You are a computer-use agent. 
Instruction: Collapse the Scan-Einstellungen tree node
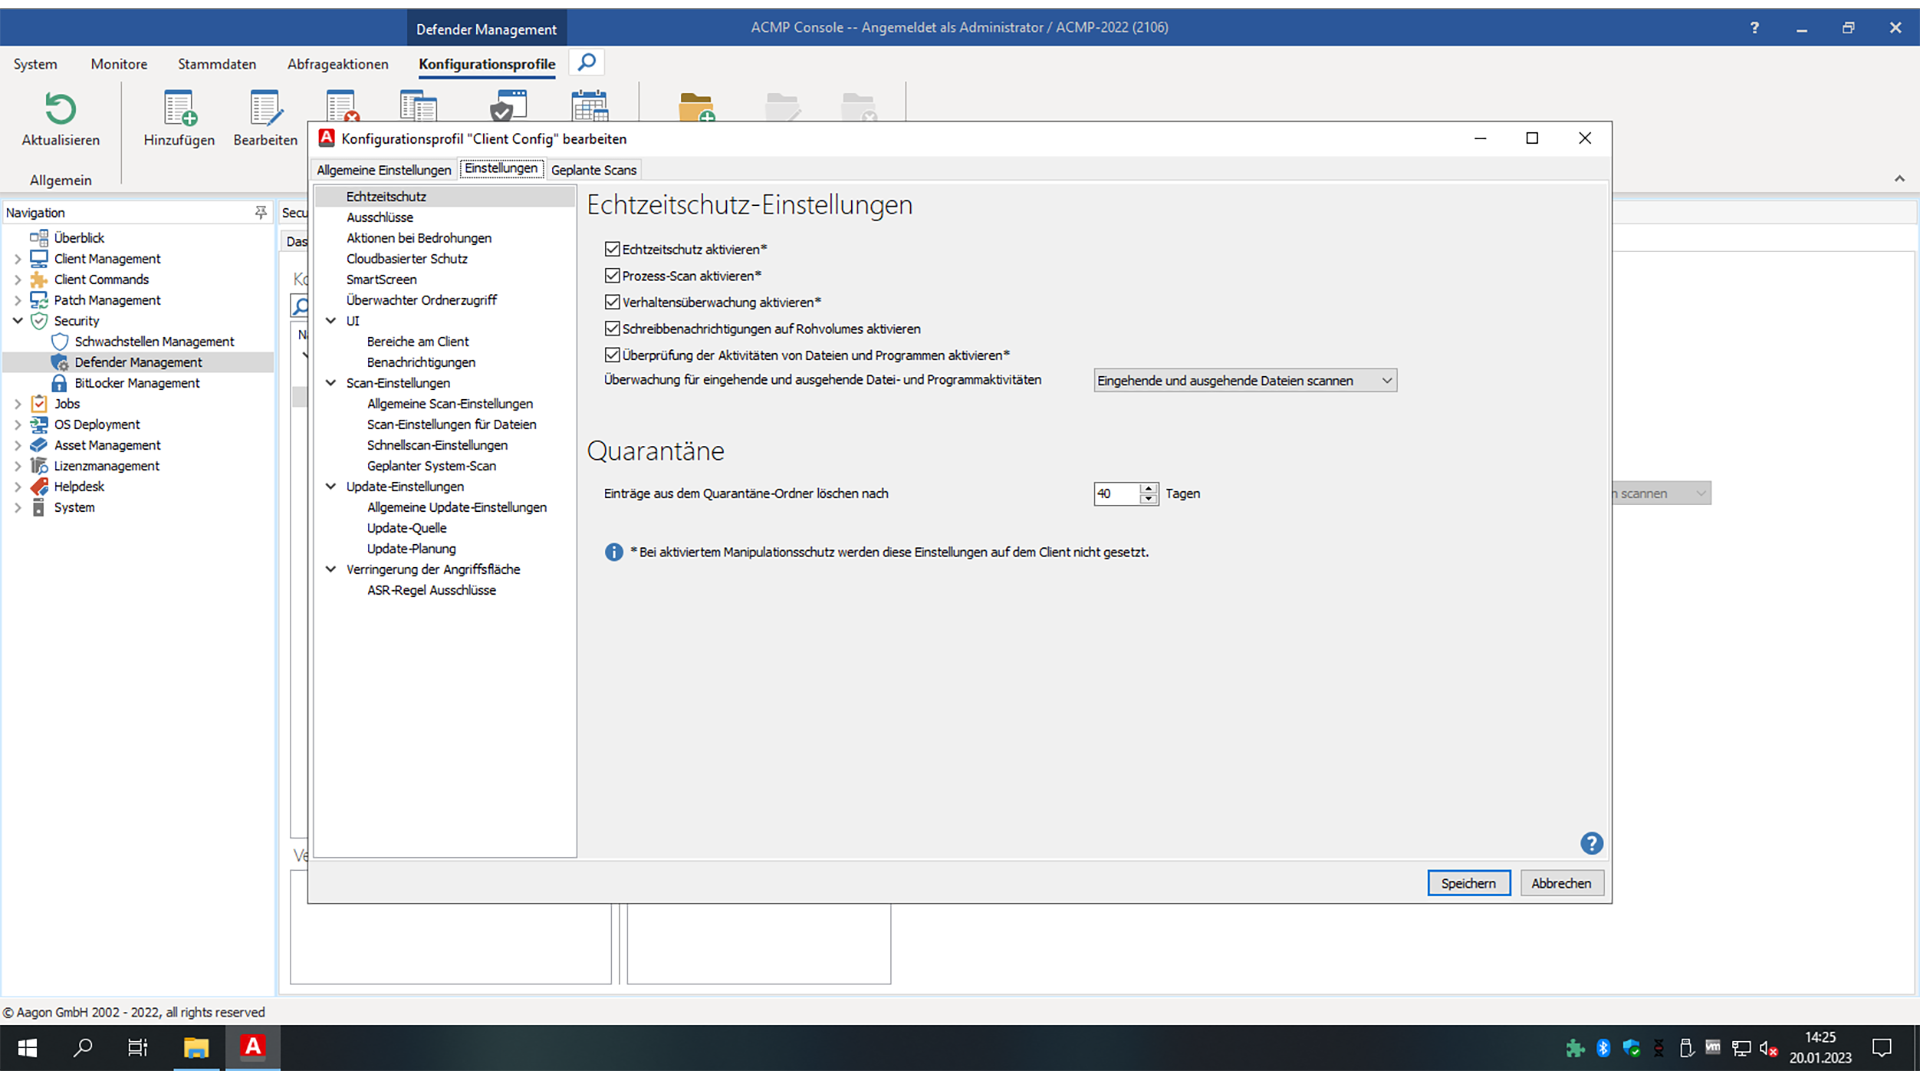(x=331, y=383)
